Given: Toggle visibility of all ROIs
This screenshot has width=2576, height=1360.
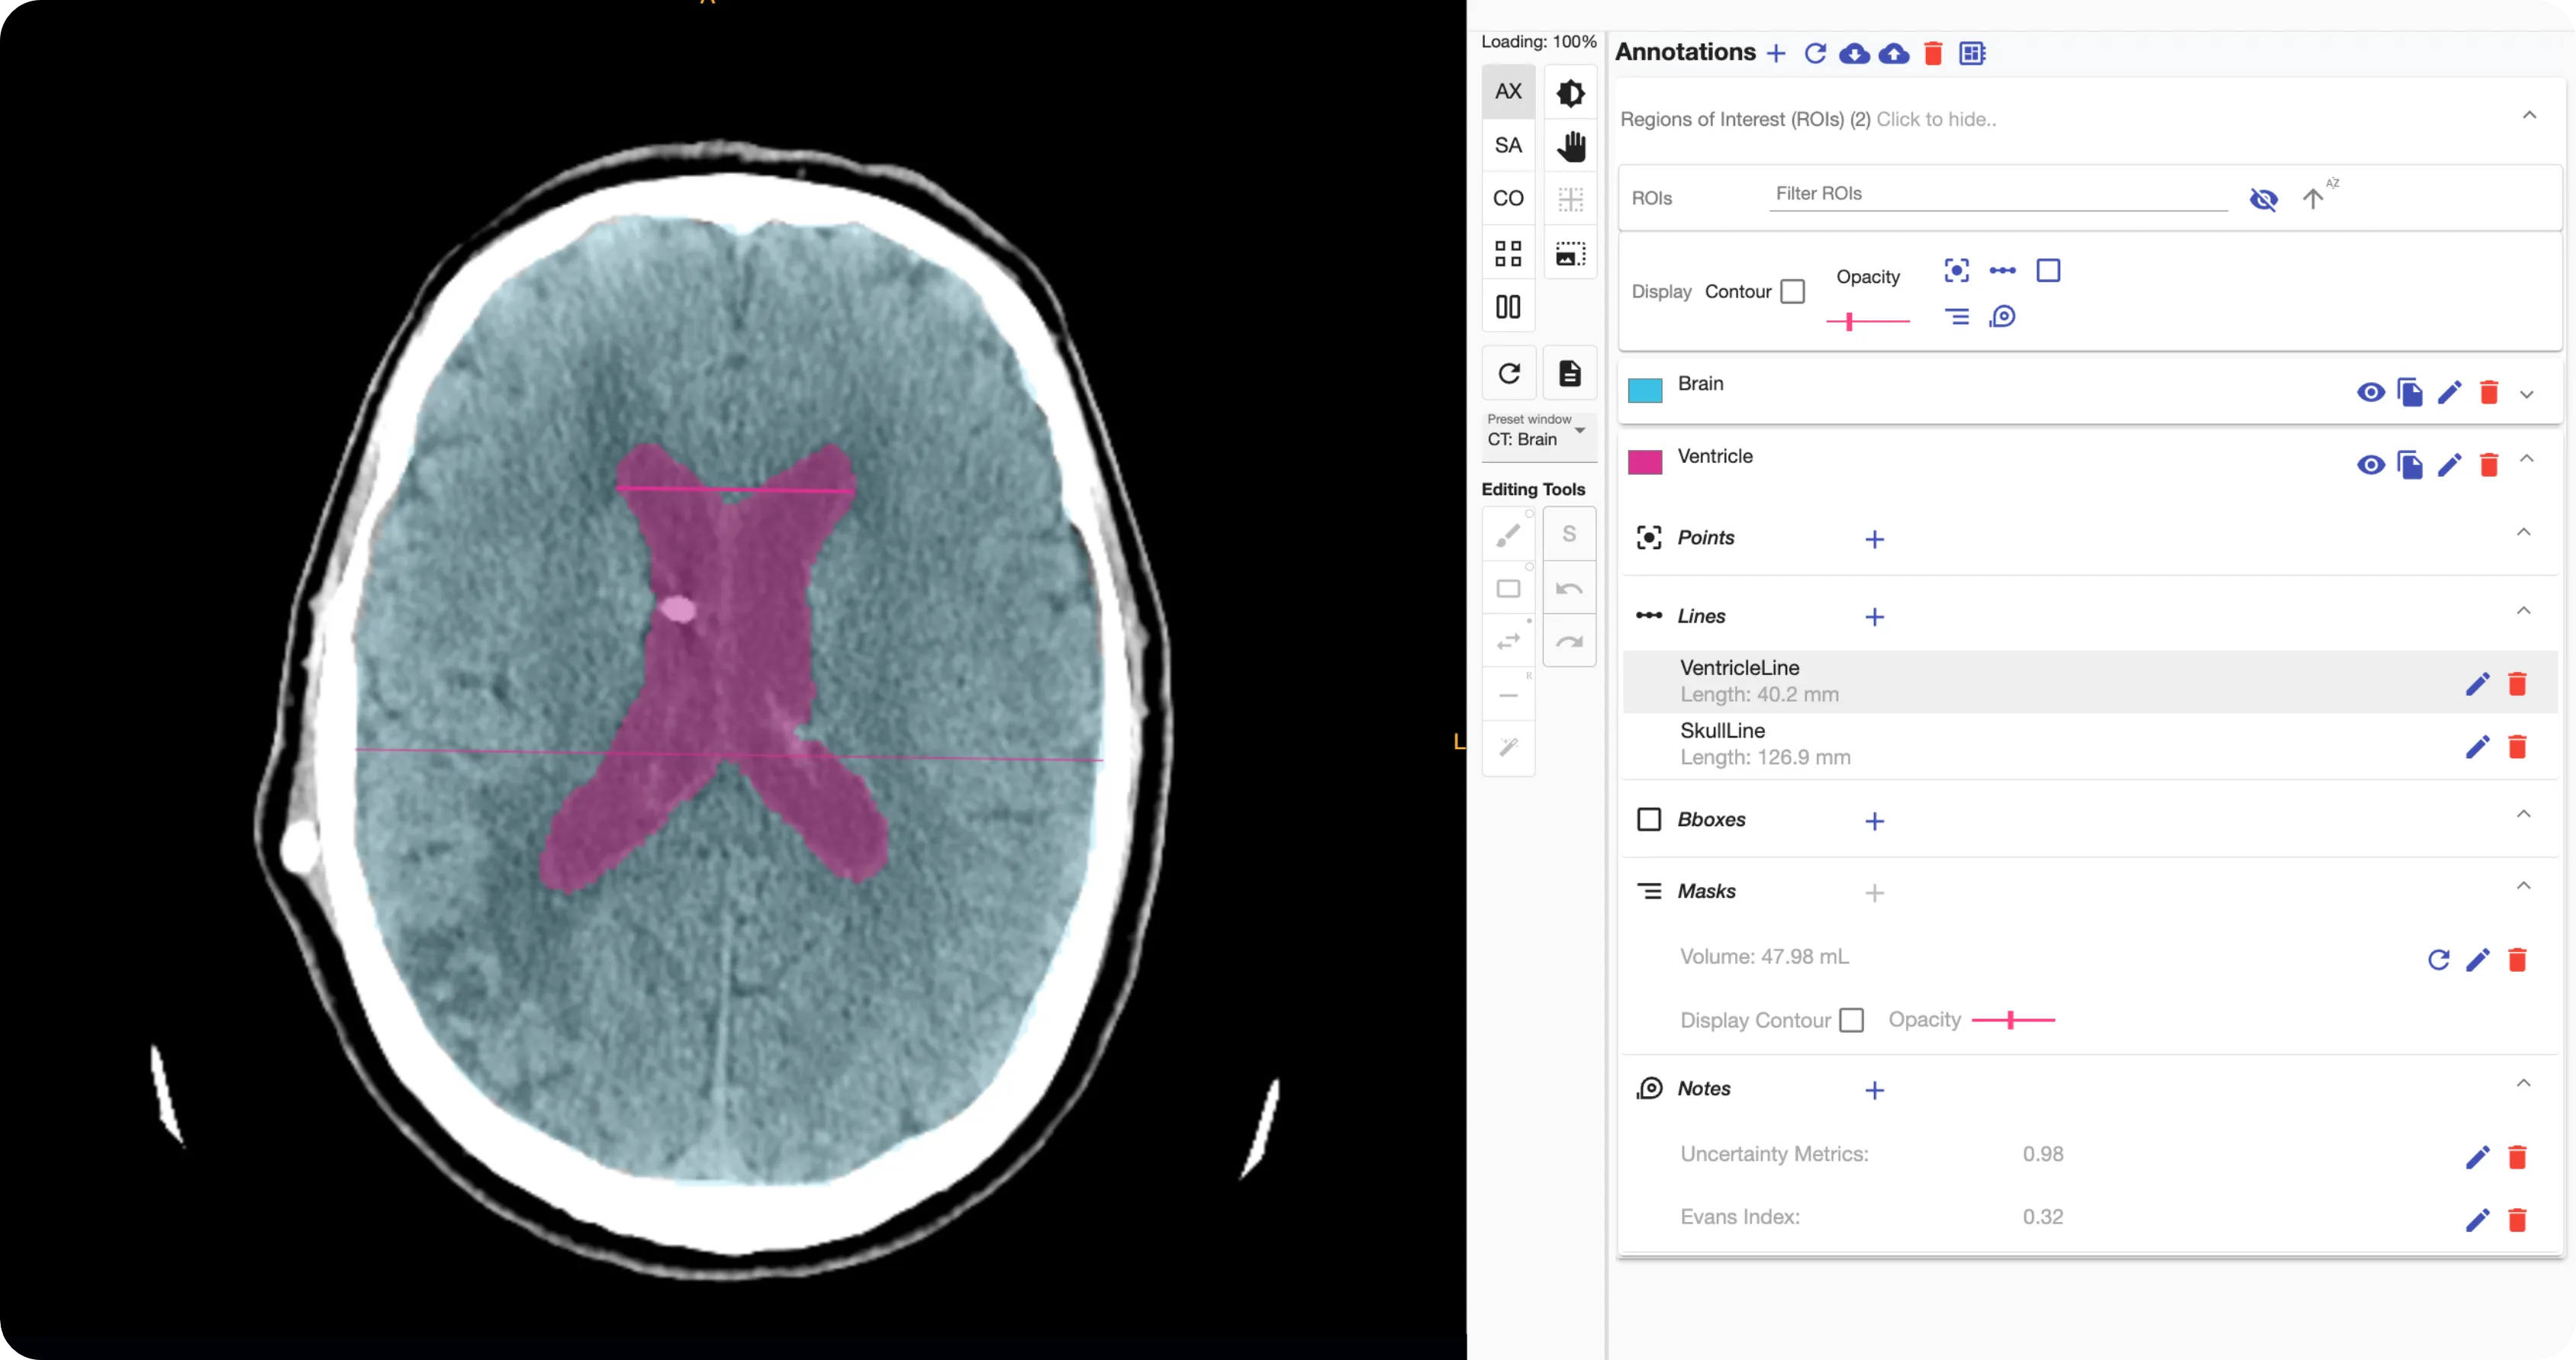Looking at the screenshot, I should pos(2264,199).
